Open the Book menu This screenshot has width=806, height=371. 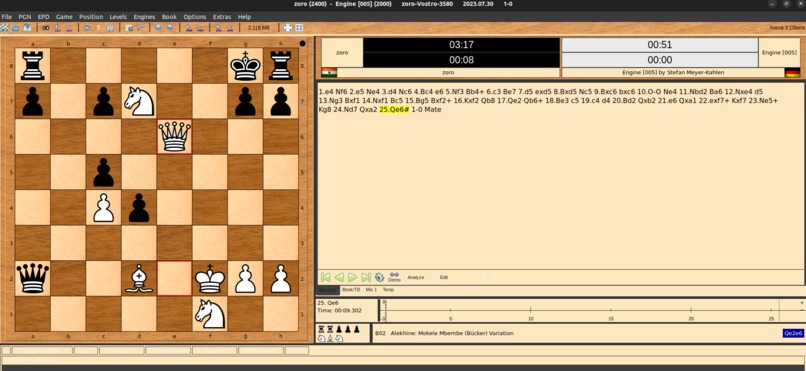coord(169,17)
